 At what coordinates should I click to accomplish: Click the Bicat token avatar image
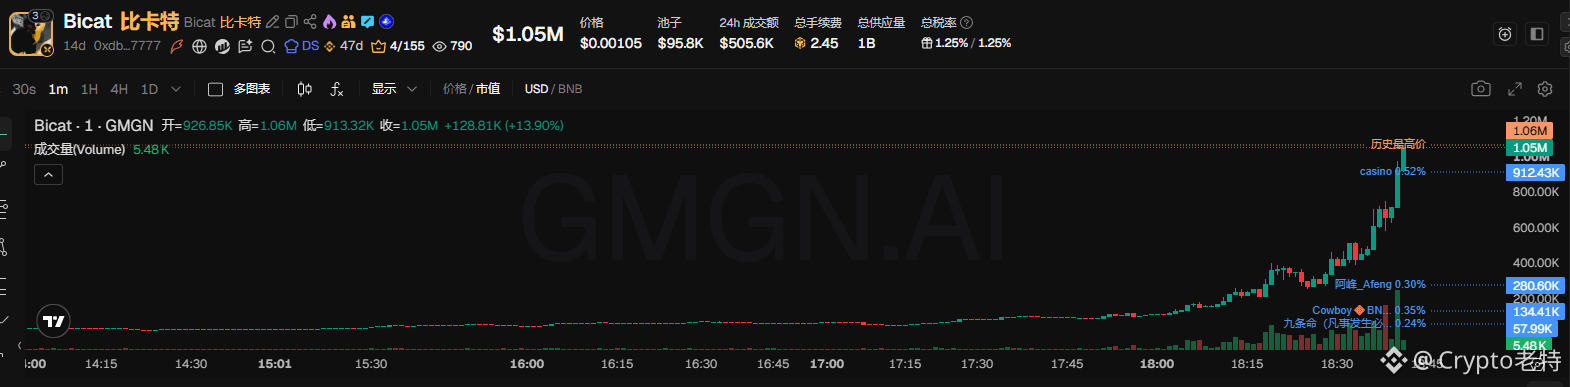(31, 33)
